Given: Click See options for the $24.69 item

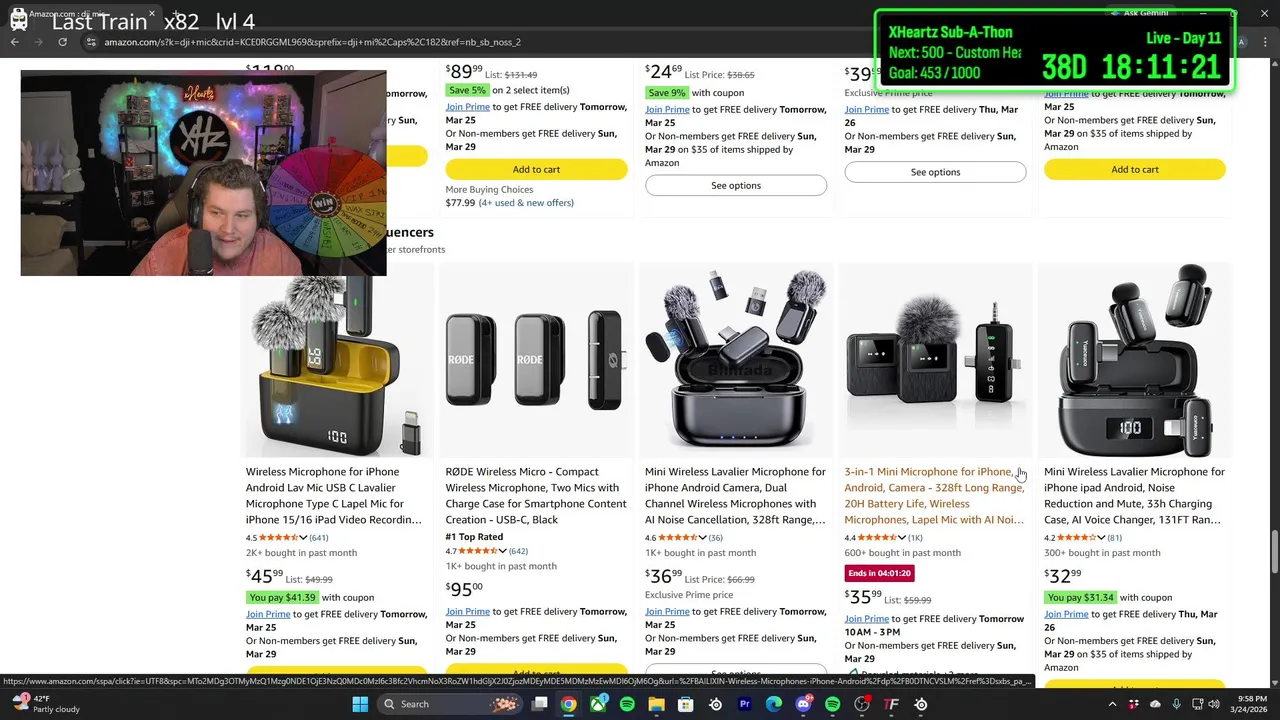Looking at the screenshot, I should 736,185.
